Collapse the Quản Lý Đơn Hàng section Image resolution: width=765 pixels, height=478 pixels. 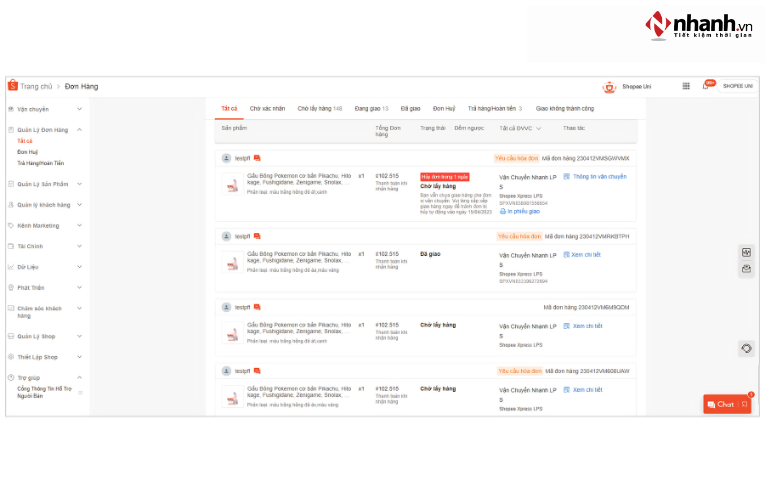[x=80, y=130]
